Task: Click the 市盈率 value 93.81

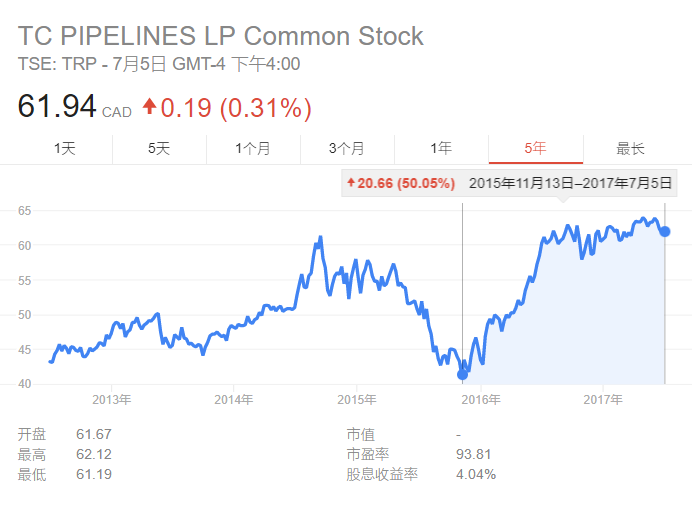Action: point(474,454)
